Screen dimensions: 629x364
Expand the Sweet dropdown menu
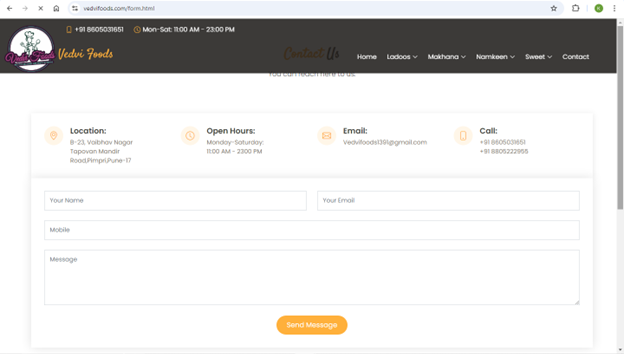[x=538, y=57]
